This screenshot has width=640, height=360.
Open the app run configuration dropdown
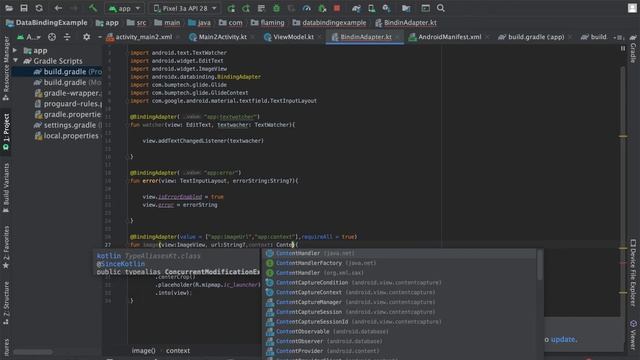pos(124,8)
